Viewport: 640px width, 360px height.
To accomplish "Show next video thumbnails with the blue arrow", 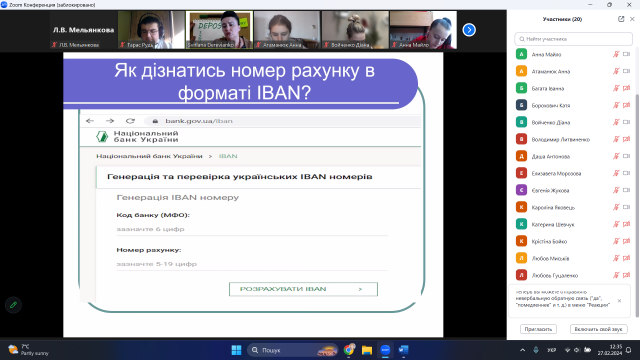I will coord(469,30).
